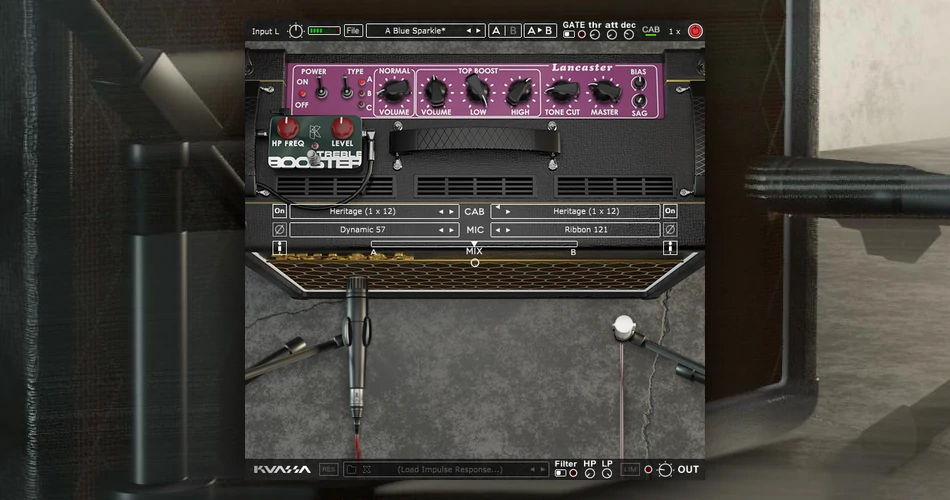
Task: Click the Bias knob
Action: (639, 84)
